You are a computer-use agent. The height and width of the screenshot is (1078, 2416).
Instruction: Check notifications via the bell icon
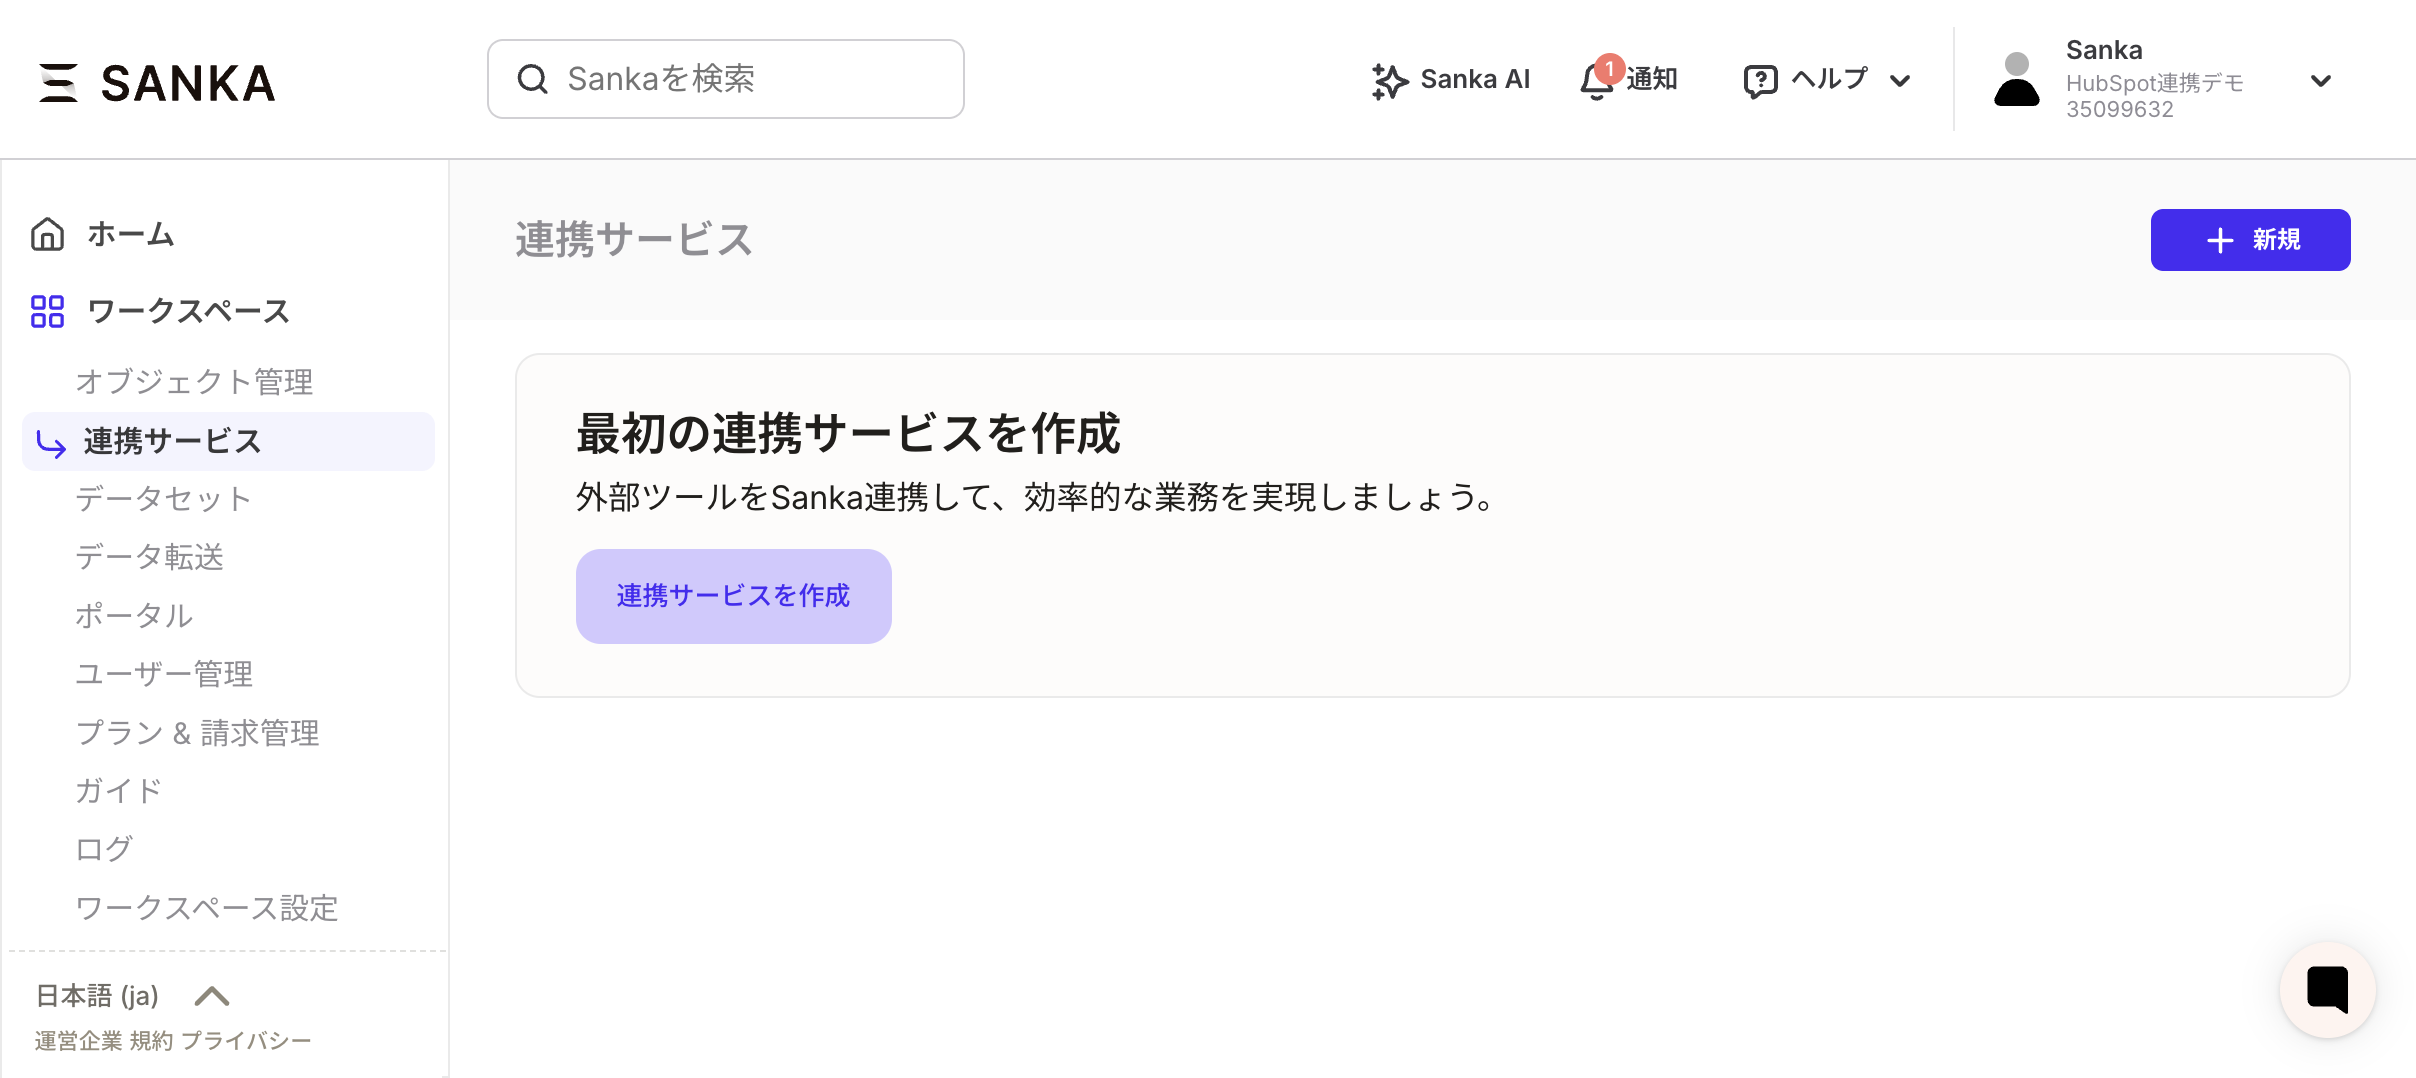point(1596,80)
